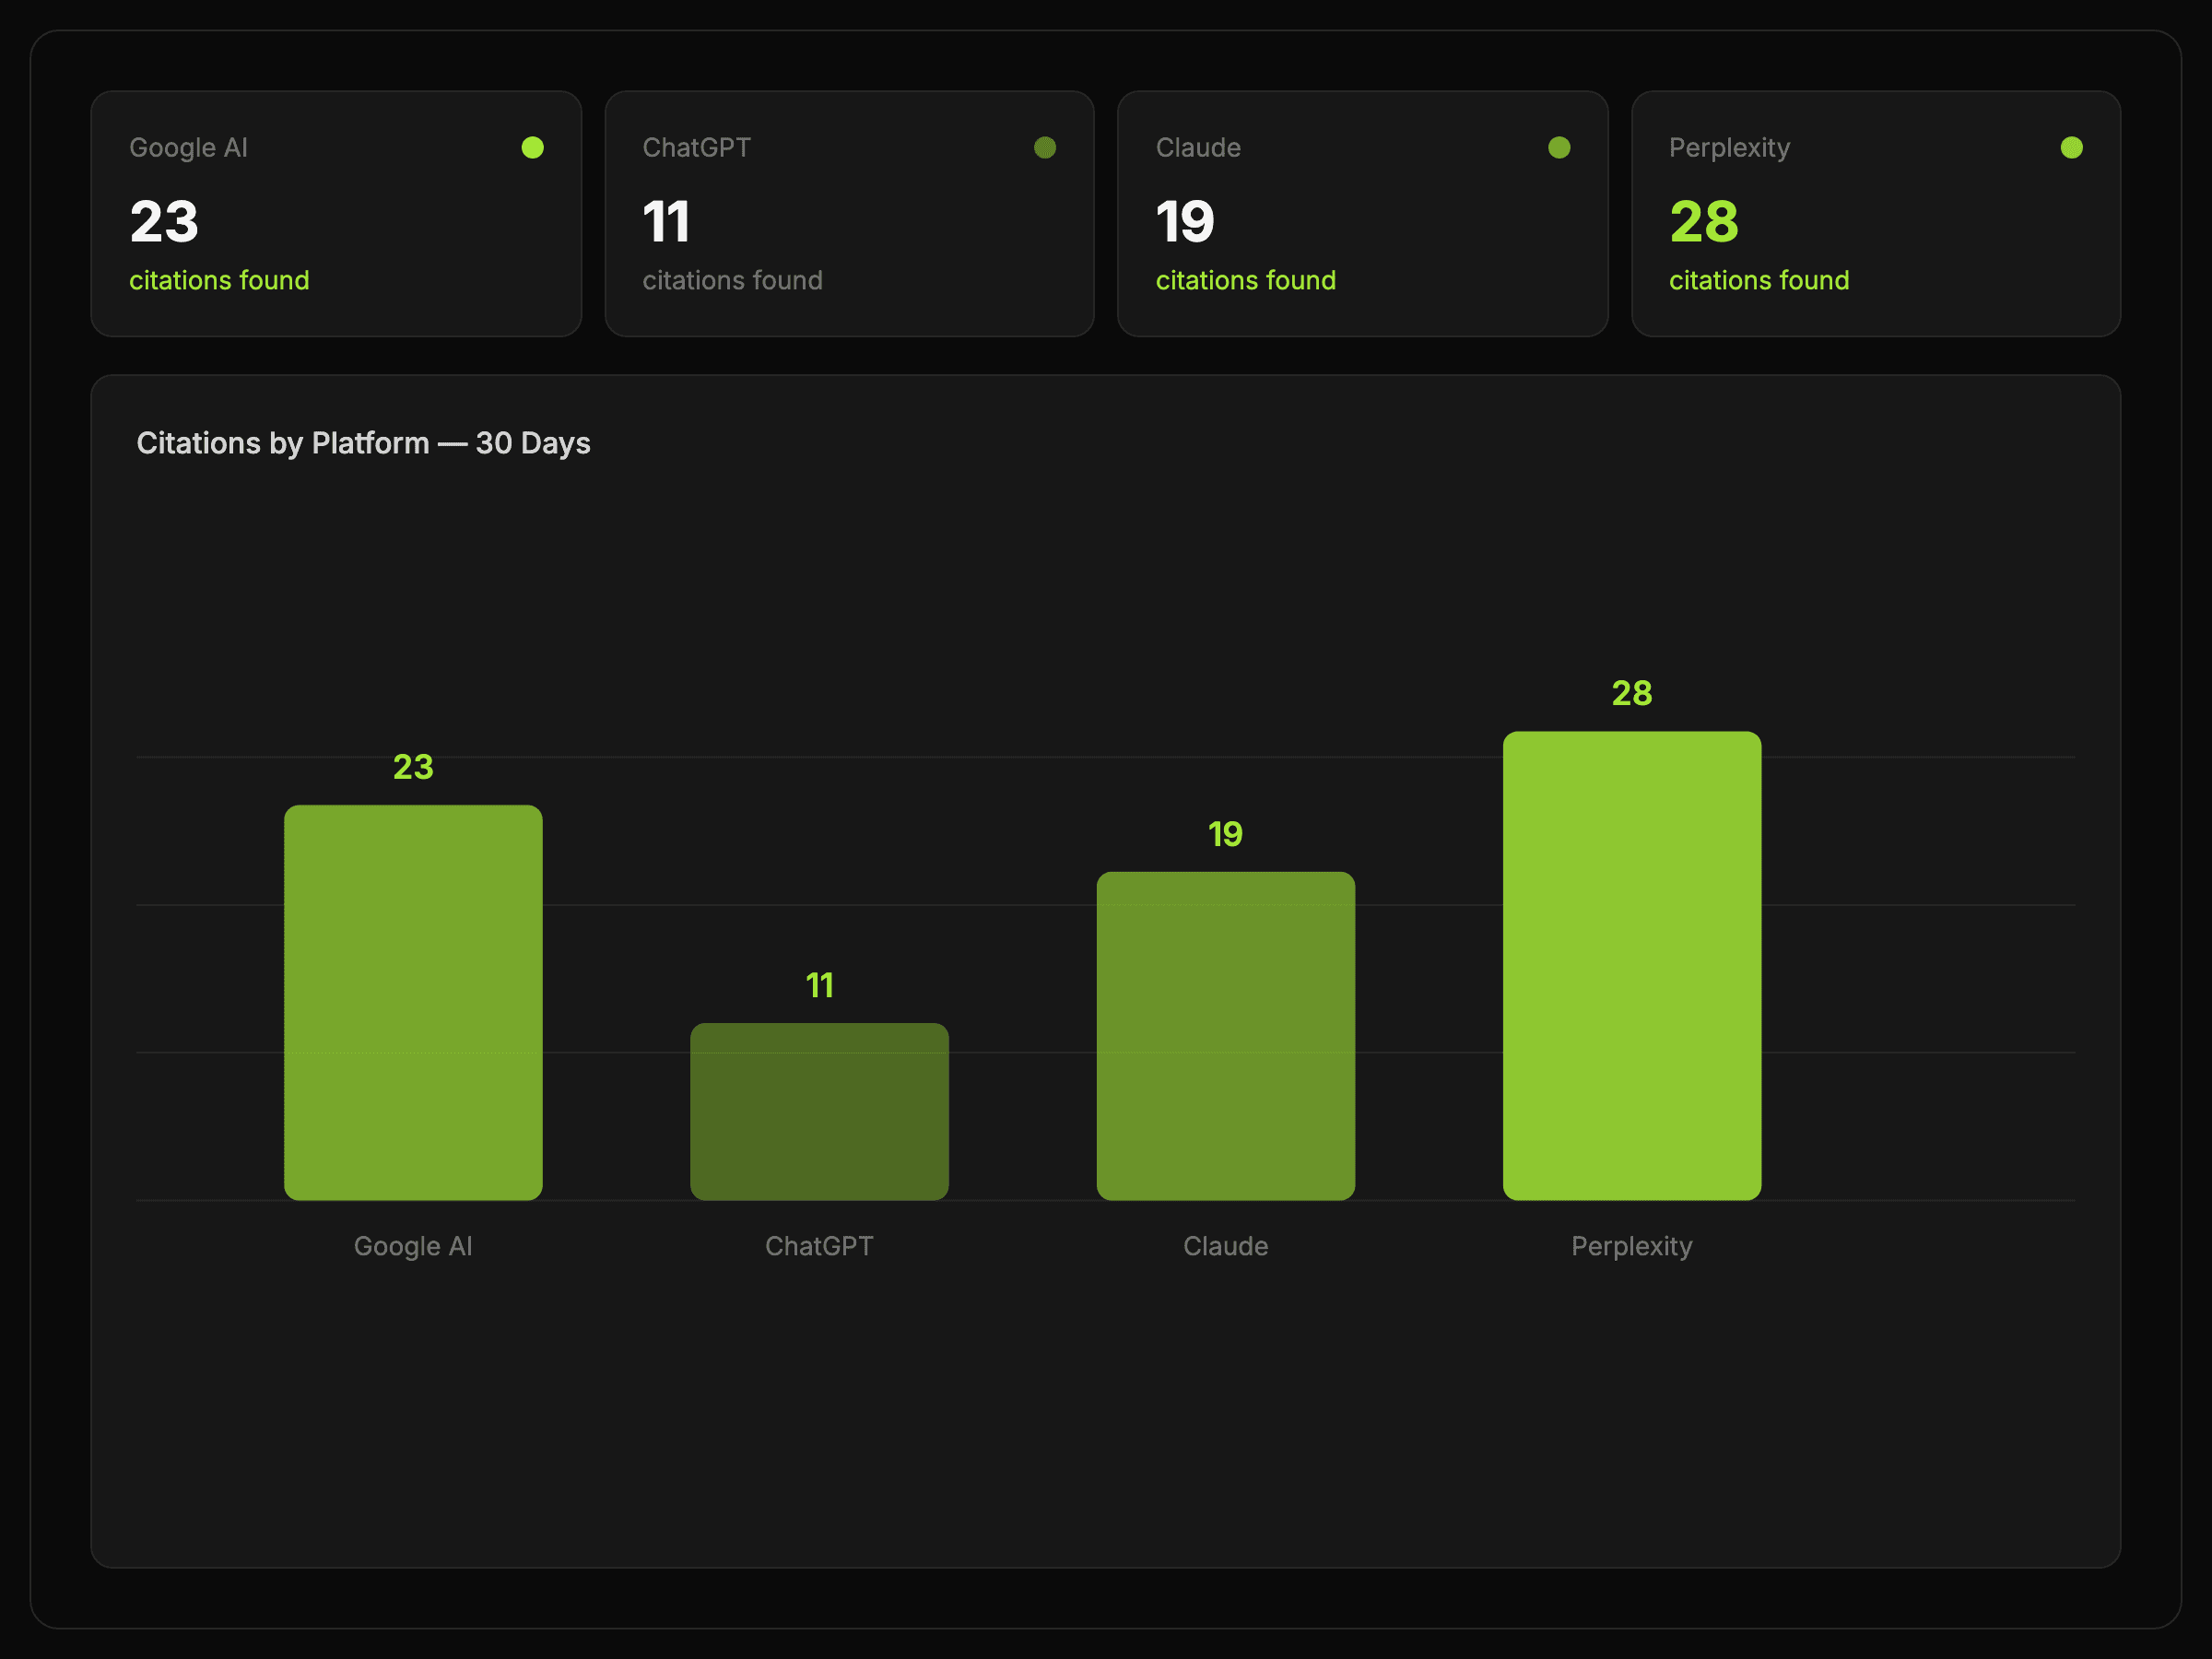
Task: Click the Google AI status dot
Action: point(532,148)
